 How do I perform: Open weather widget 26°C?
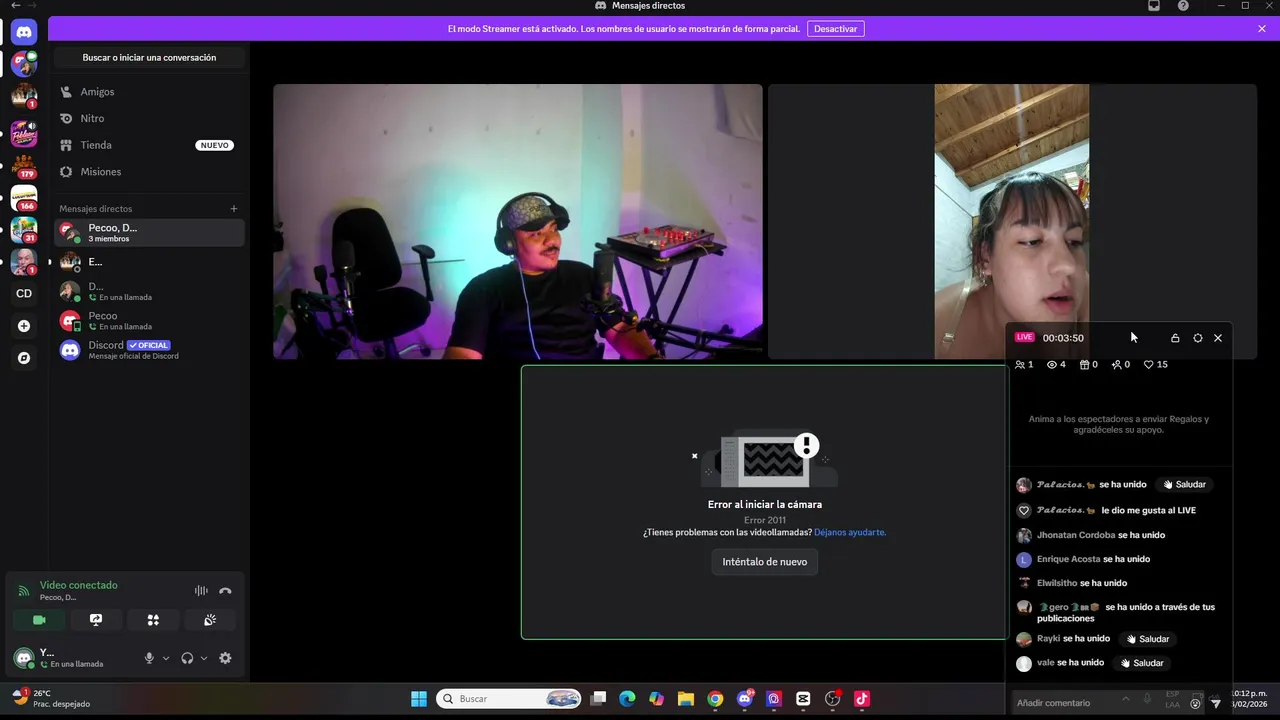pos(51,698)
